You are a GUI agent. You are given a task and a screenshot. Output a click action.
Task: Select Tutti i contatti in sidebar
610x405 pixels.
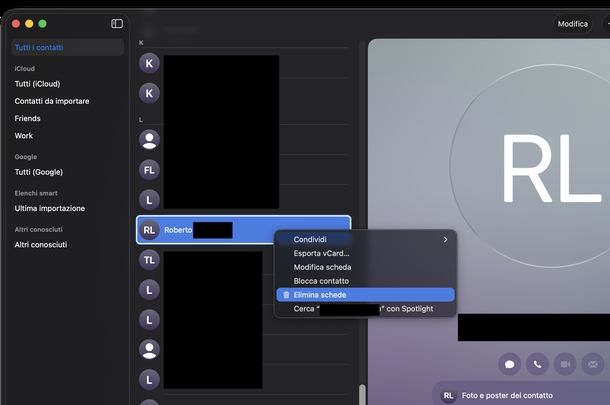[x=68, y=47]
